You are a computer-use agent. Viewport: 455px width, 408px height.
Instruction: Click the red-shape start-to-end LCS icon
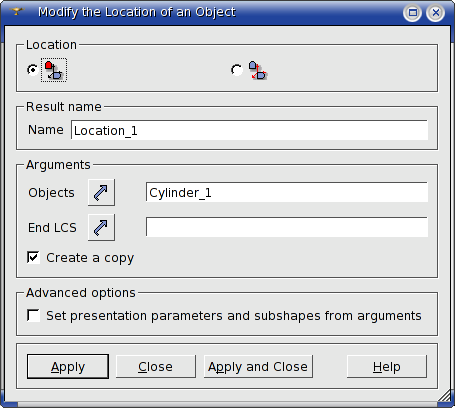(x=54, y=70)
